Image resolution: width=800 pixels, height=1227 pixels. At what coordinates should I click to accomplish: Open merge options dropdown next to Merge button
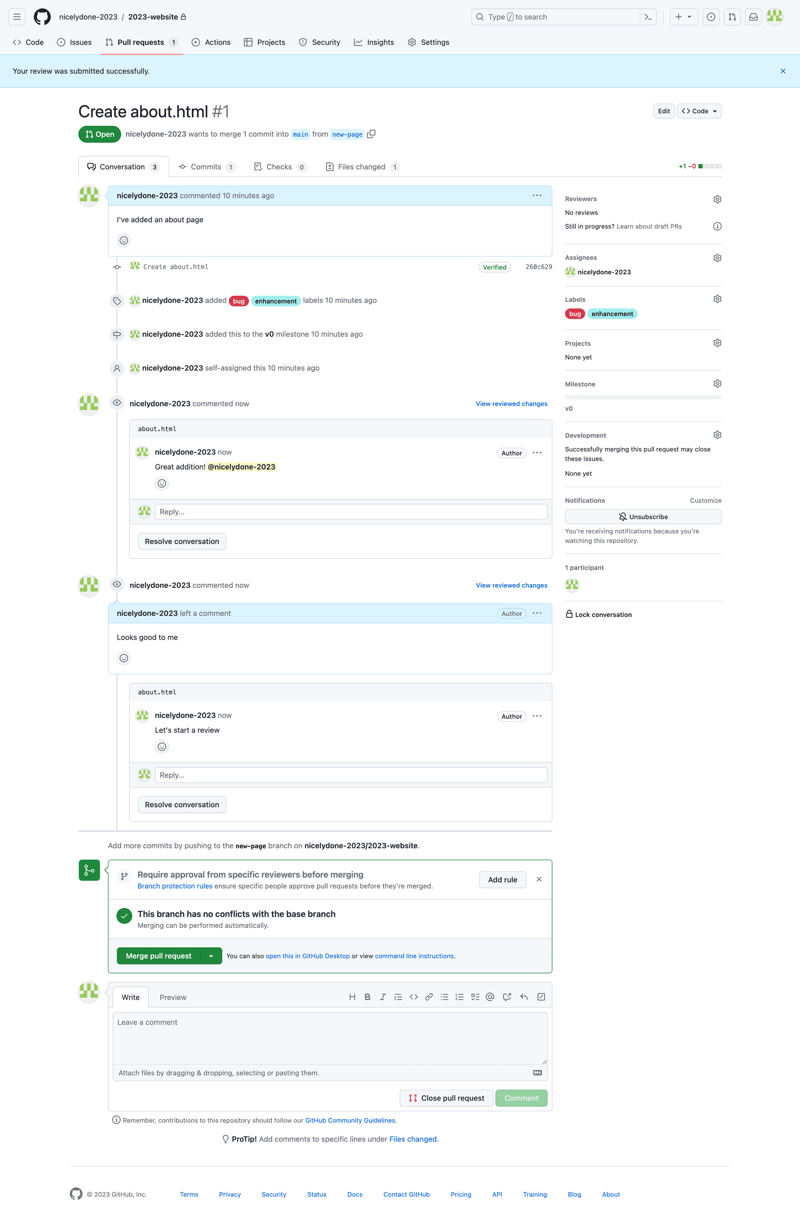[210, 955]
